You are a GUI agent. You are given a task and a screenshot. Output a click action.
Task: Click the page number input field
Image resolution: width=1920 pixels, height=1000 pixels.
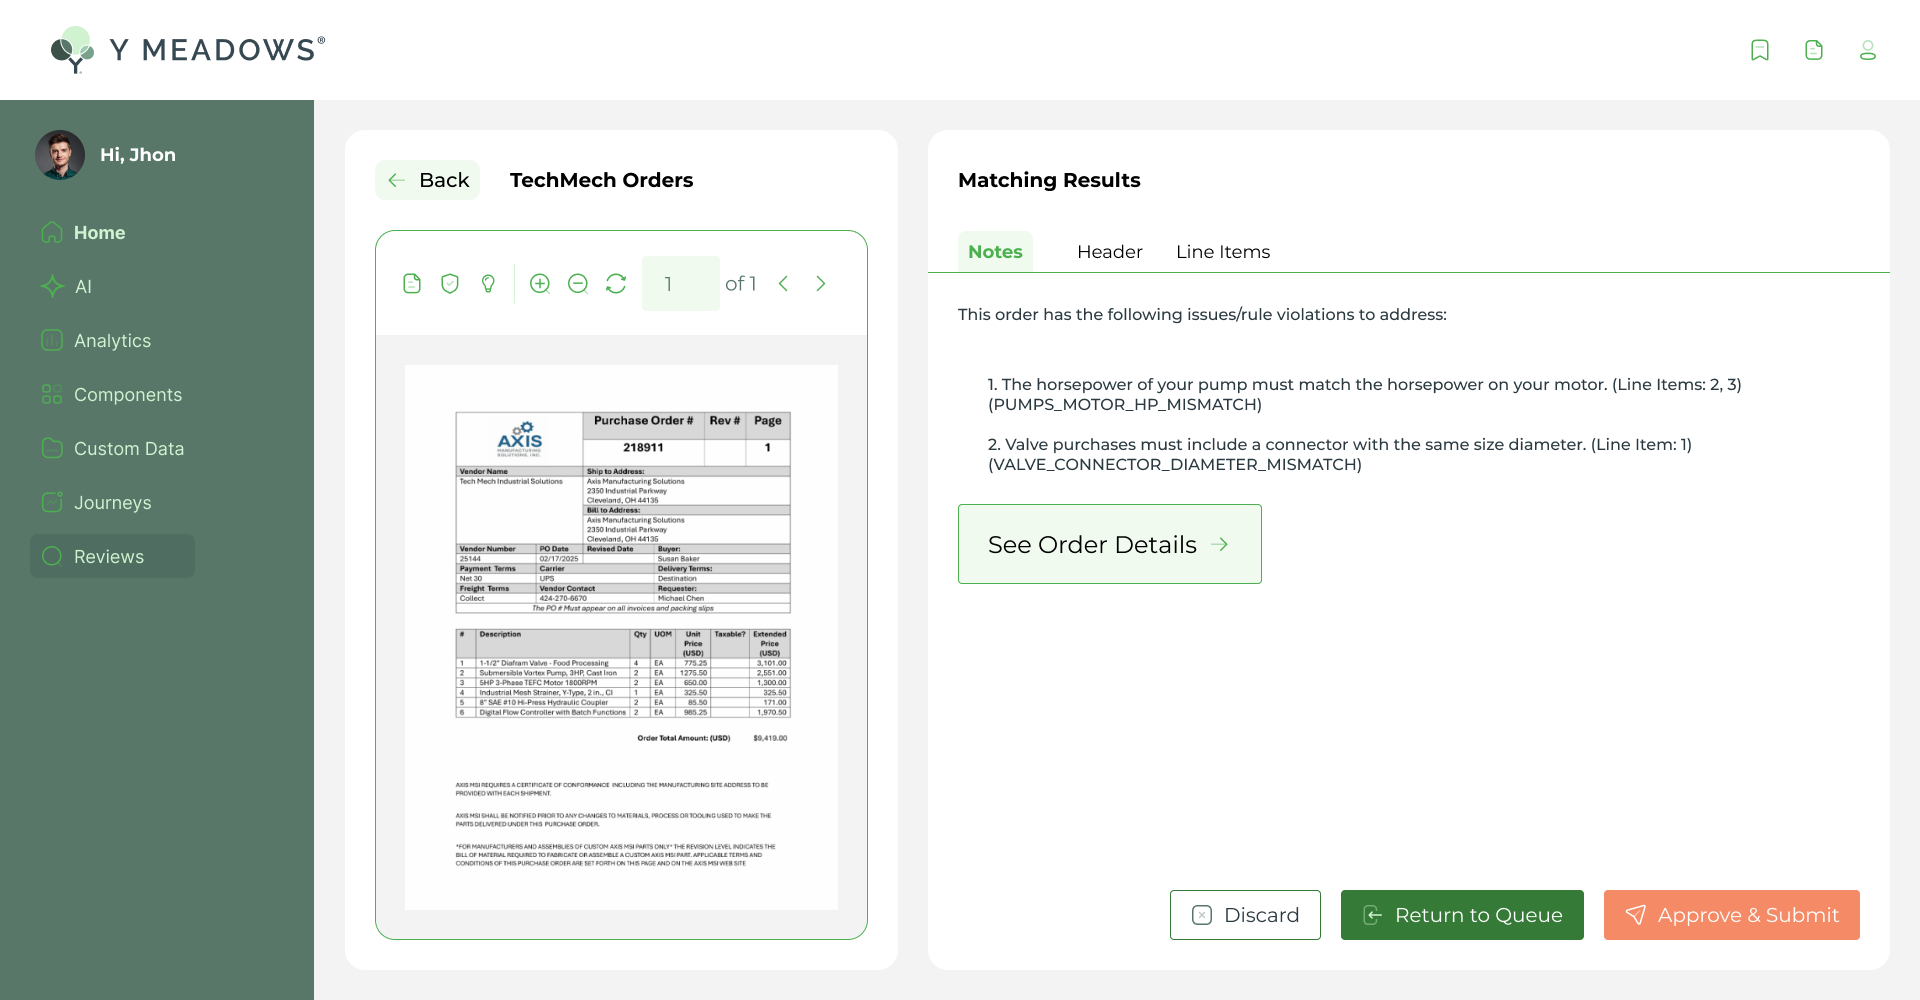coord(680,284)
